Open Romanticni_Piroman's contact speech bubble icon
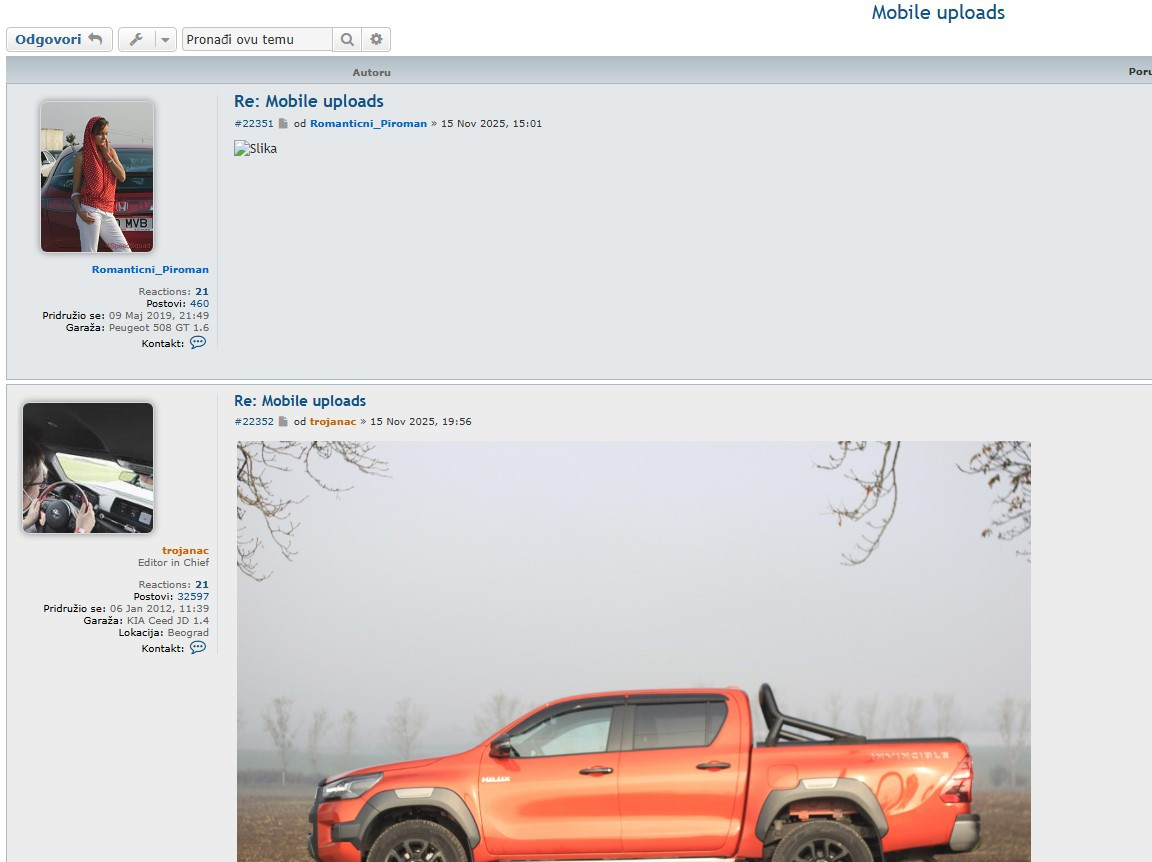Viewport: 1152px width, 862px height. coord(198,342)
